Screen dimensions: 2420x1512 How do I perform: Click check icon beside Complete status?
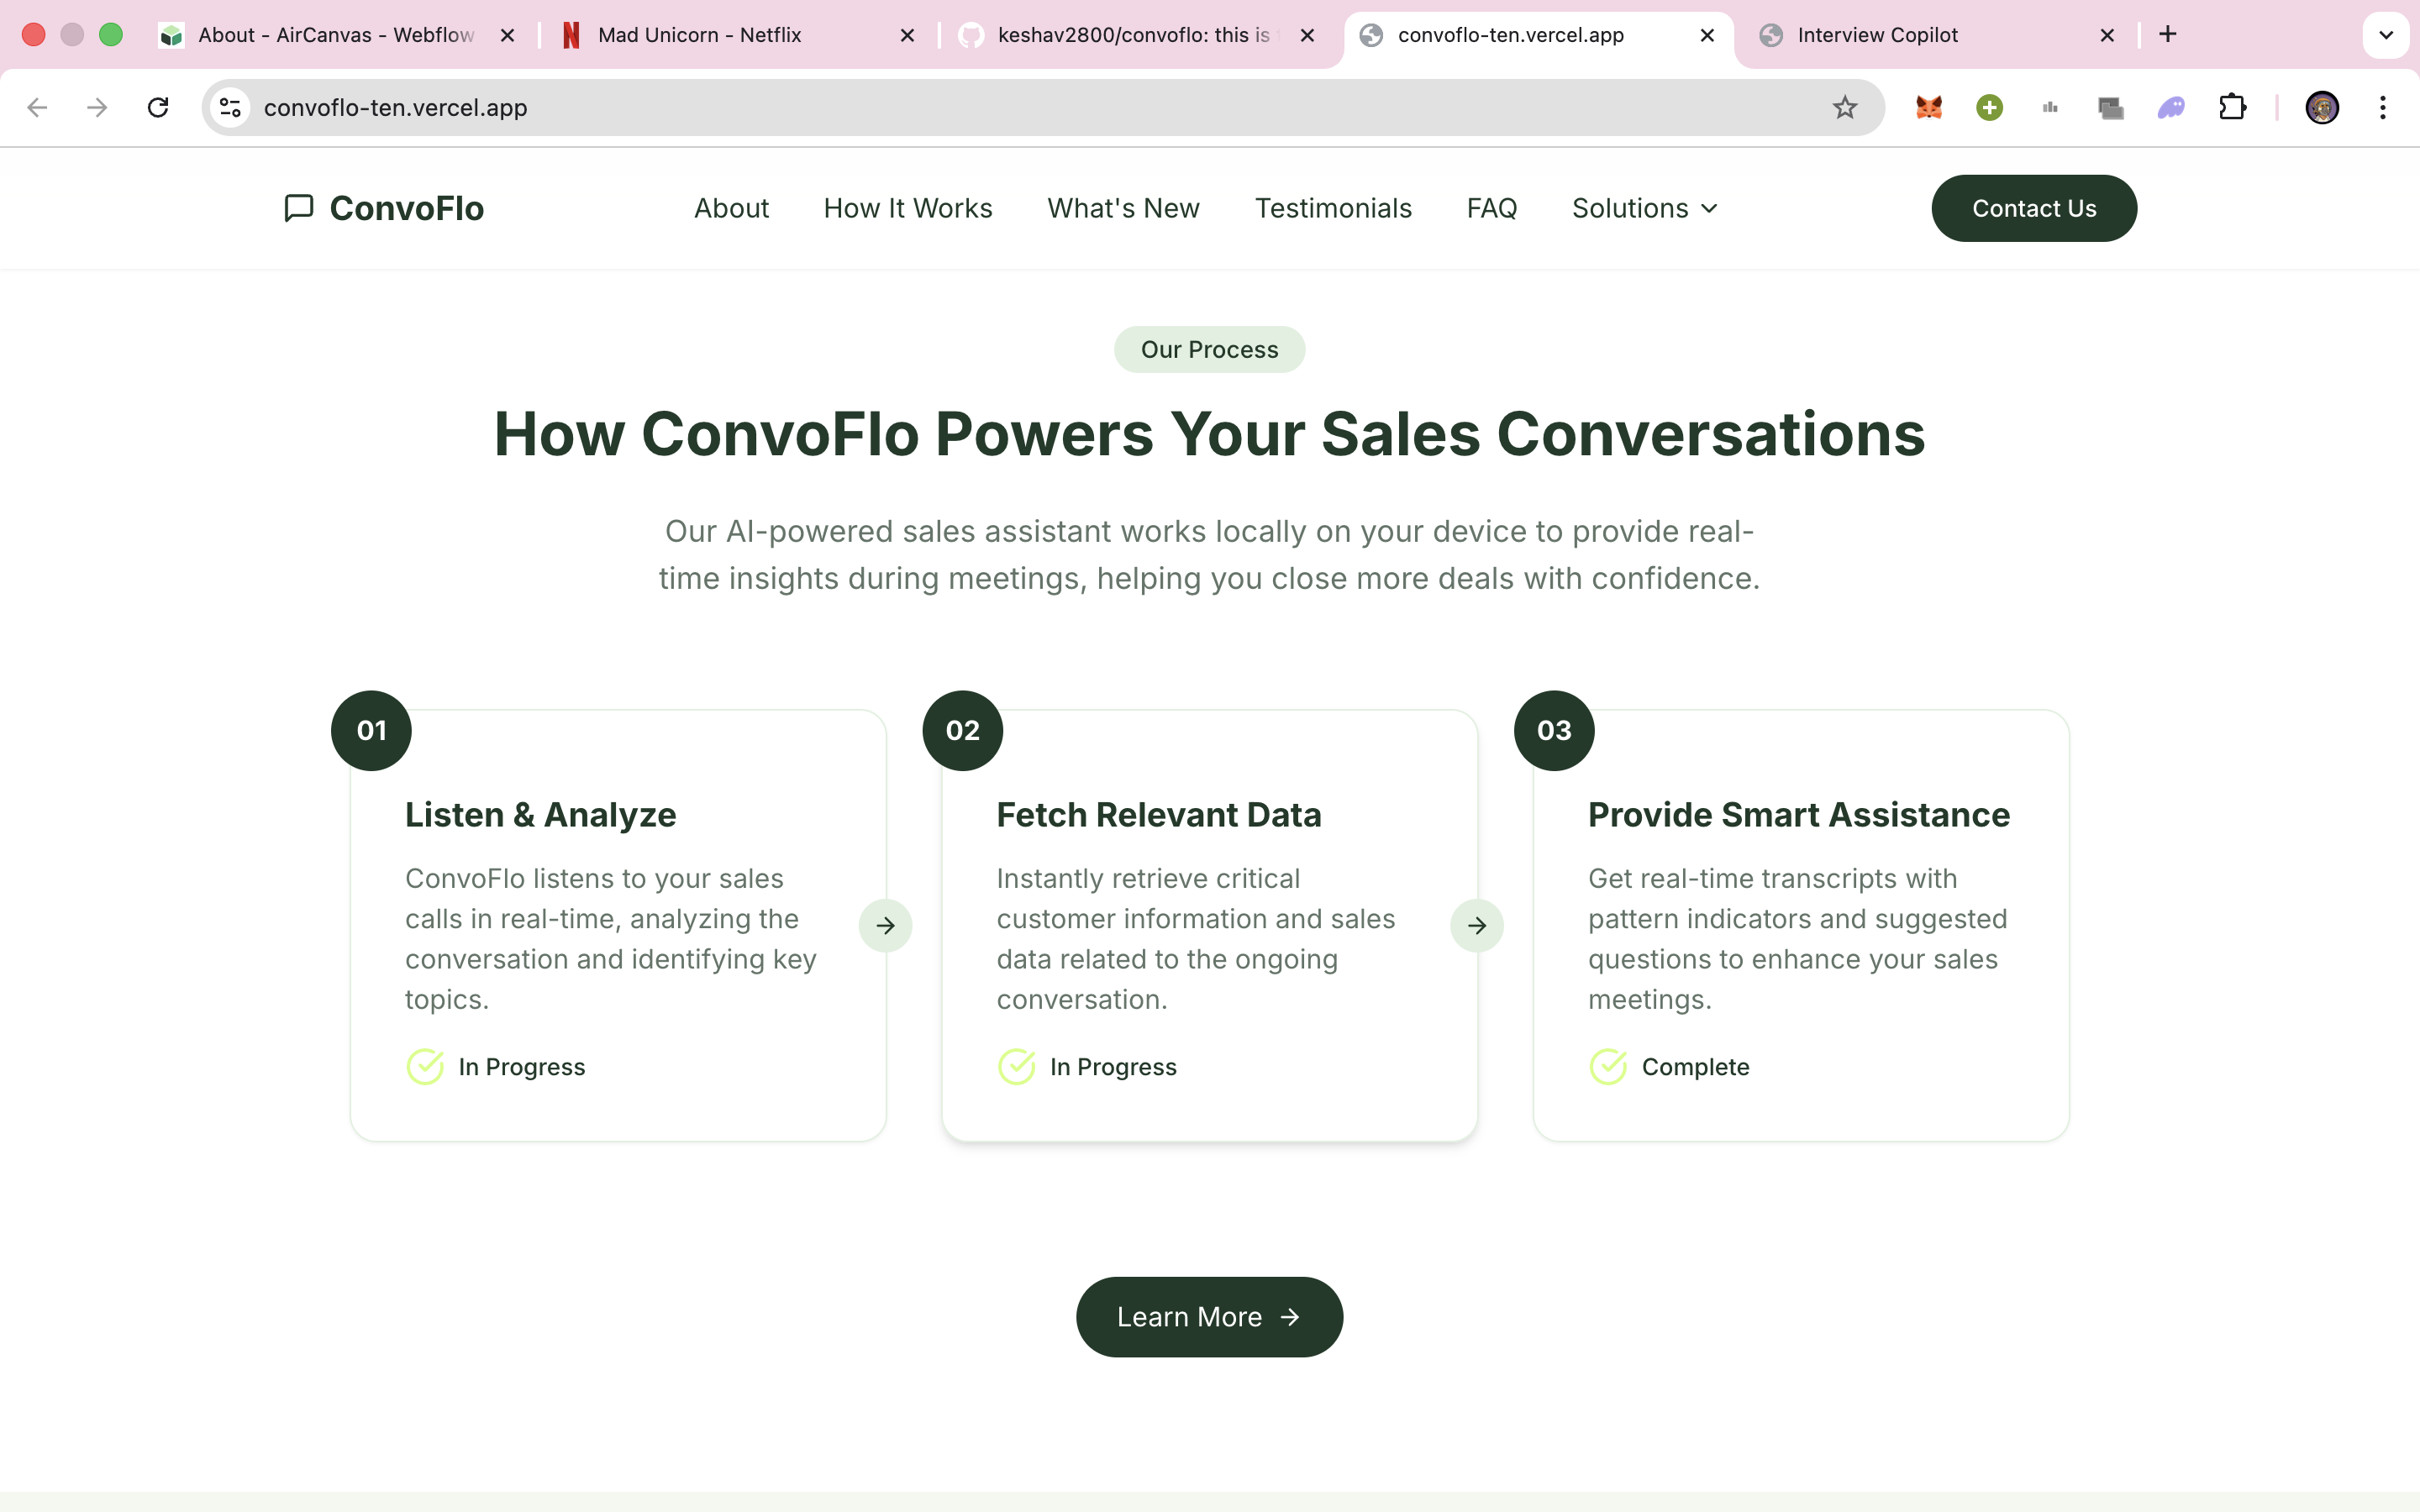tap(1608, 1067)
